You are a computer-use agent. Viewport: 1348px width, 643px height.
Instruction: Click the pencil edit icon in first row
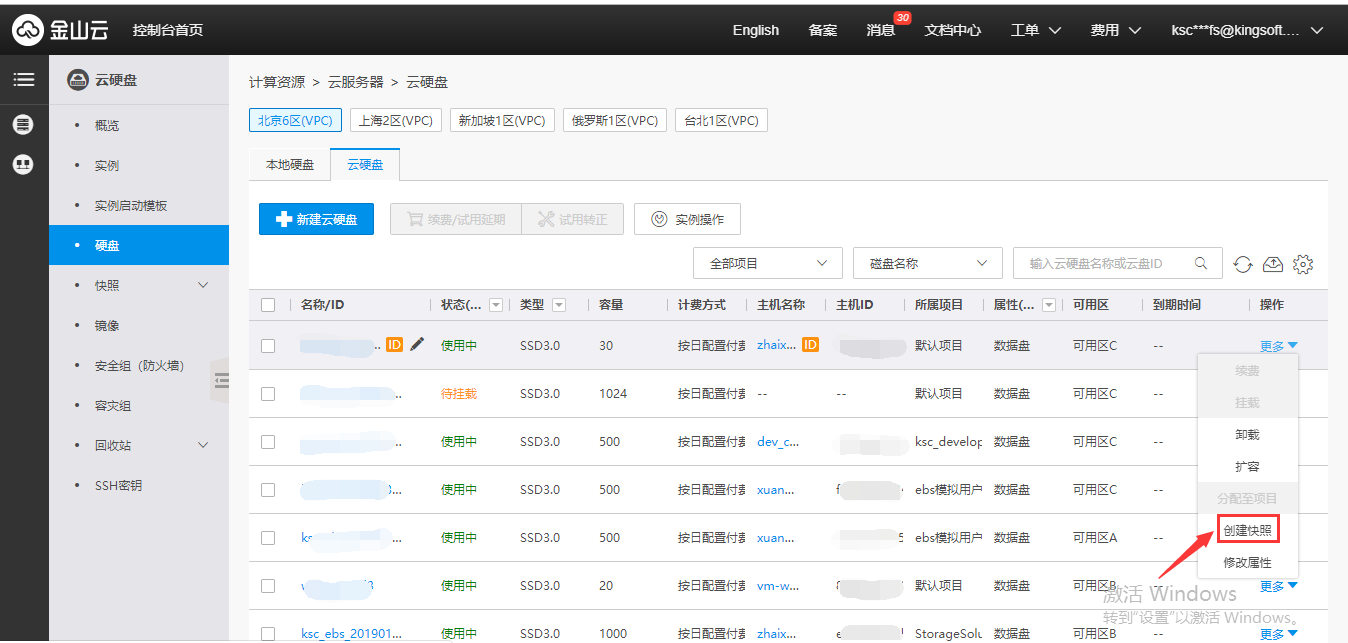coord(417,344)
